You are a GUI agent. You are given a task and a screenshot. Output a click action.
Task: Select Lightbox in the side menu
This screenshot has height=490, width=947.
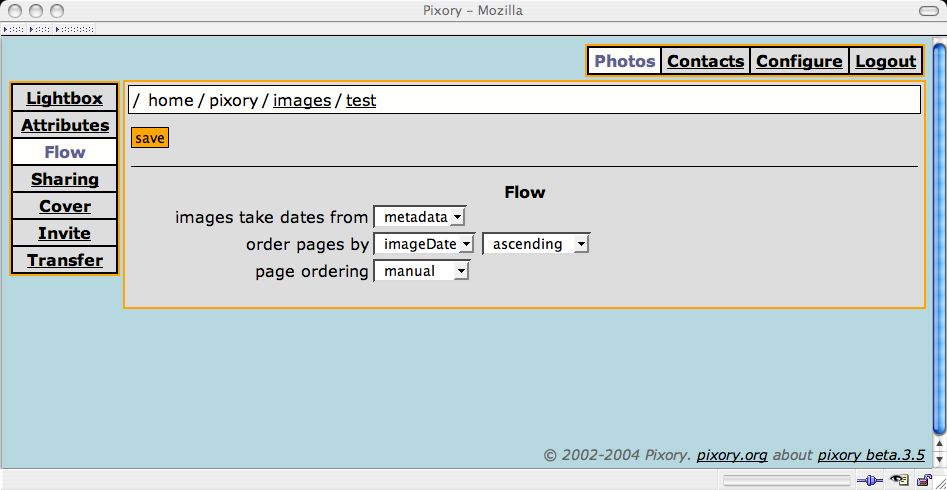[x=65, y=98]
